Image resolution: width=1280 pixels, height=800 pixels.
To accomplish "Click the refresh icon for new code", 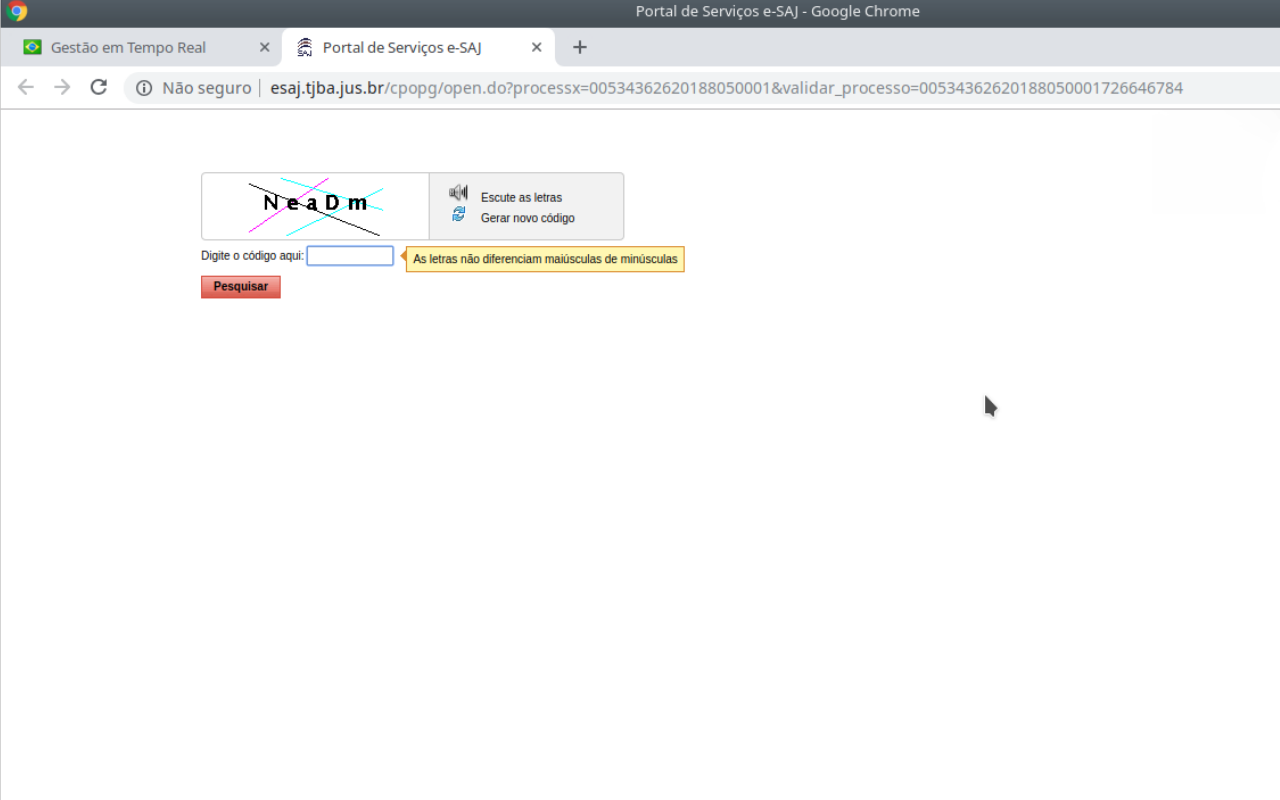I will [458, 214].
